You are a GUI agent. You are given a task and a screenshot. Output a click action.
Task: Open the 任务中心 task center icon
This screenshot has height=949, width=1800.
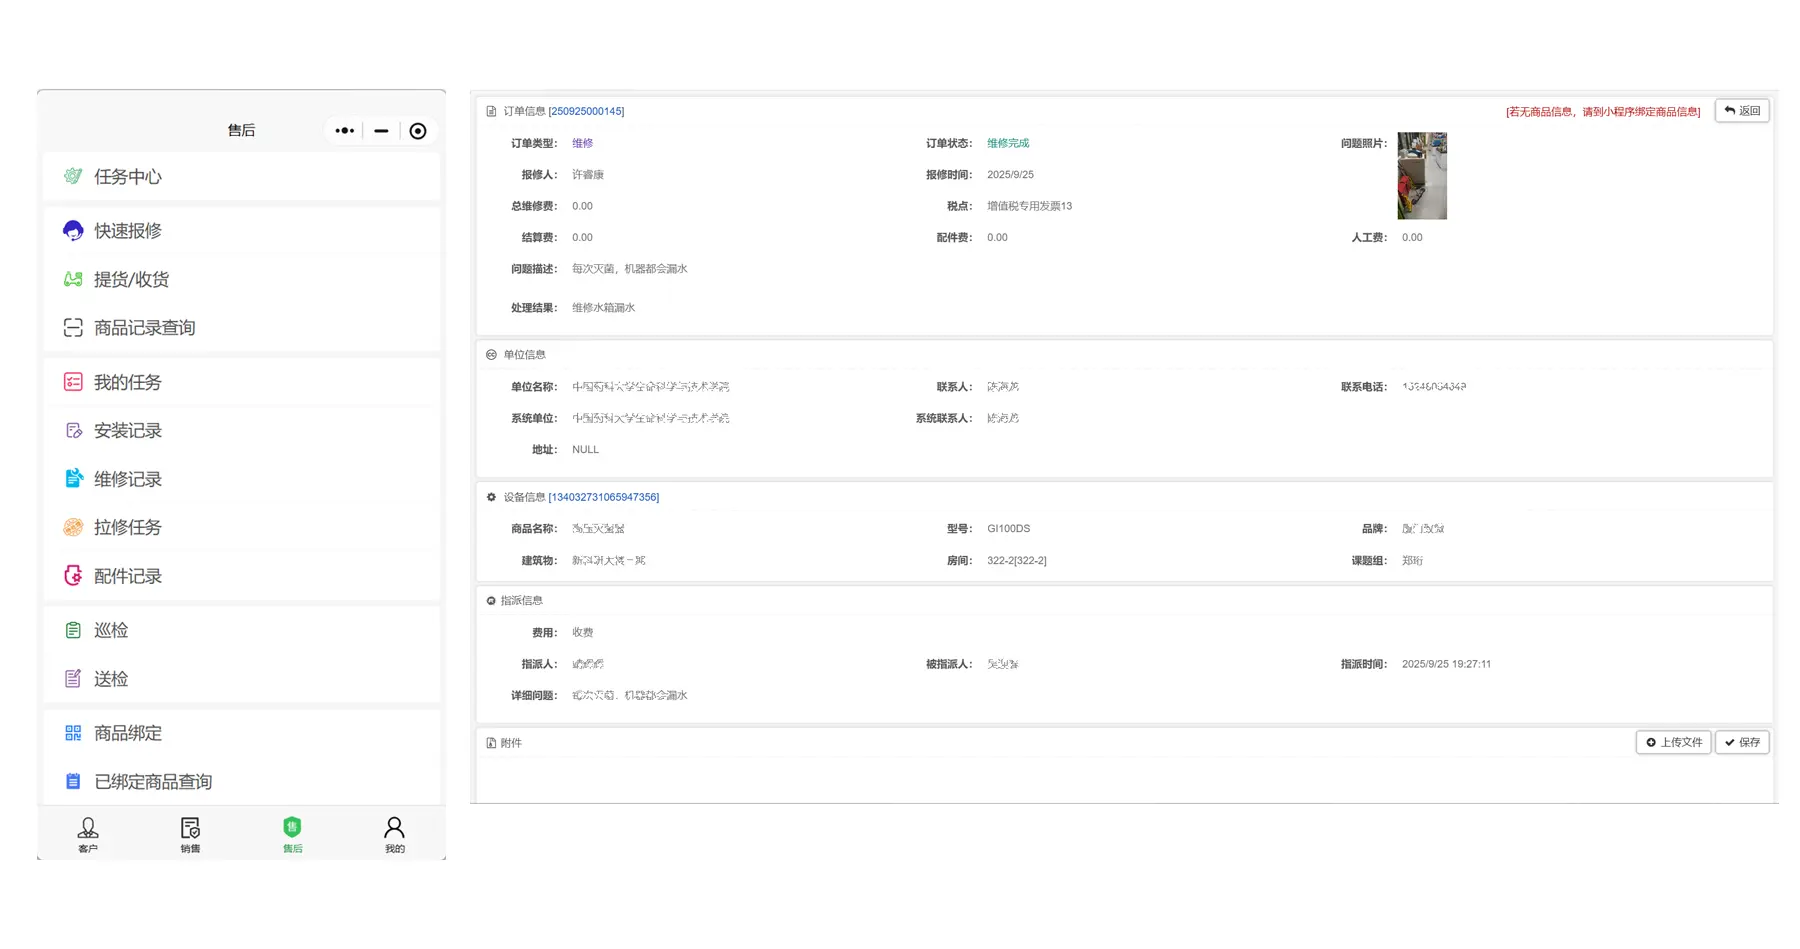click(x=73, y=177)
